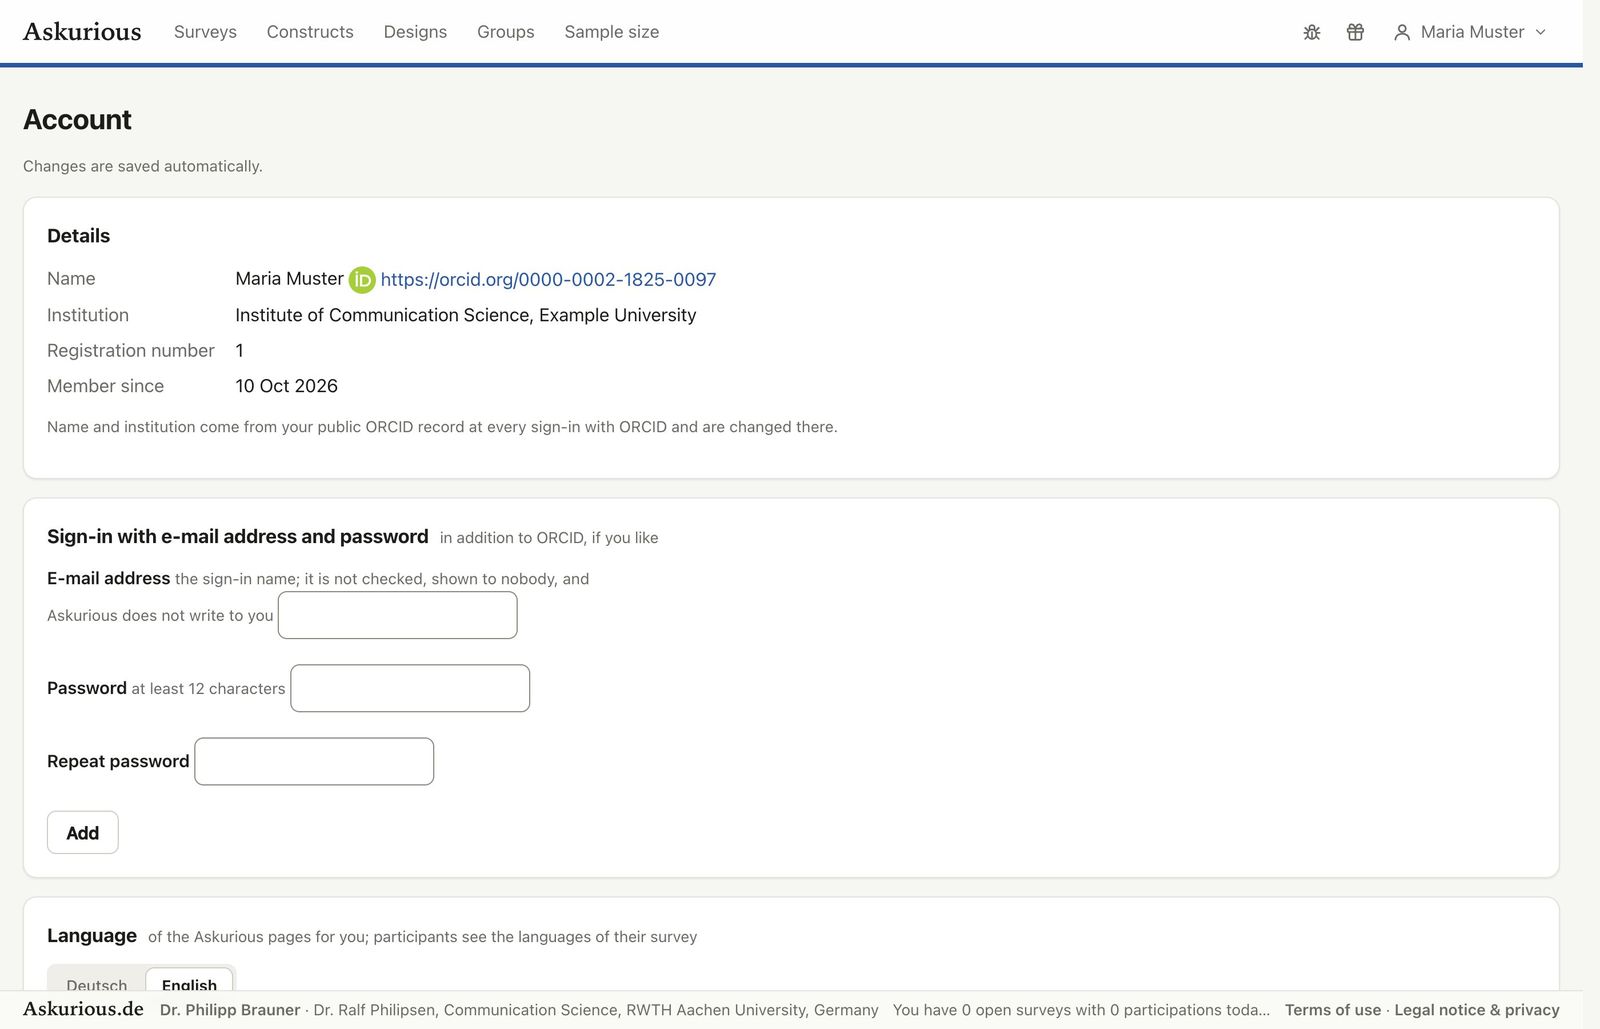The width and height of the screenshot is (1600, 1029).
Task: Click the Account page heading
Action: click(x=77, y=120)
